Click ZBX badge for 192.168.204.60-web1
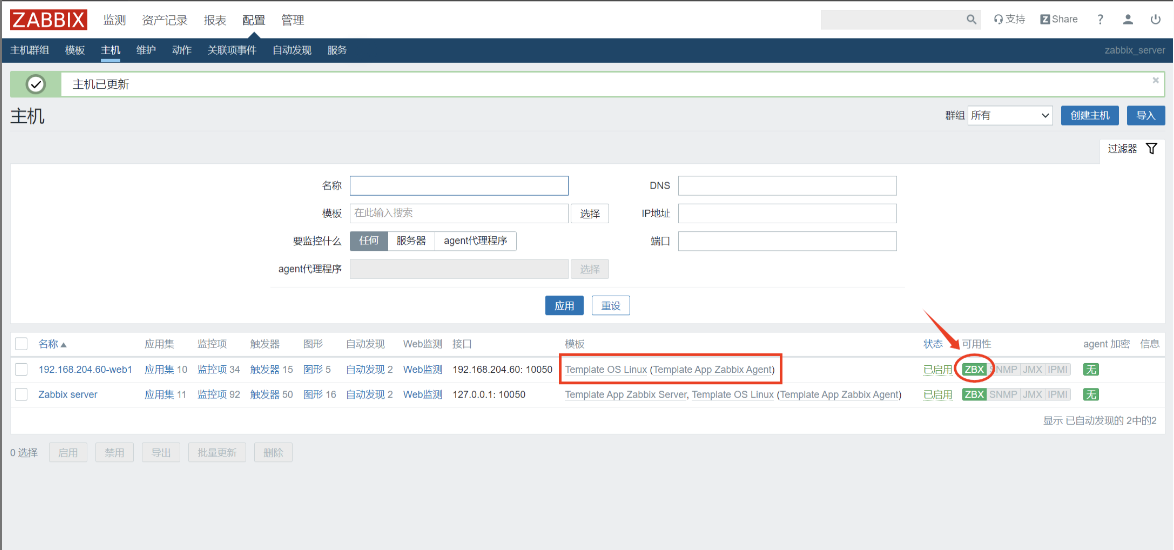This screenshot has width=1174, height=550. [974, 370]
